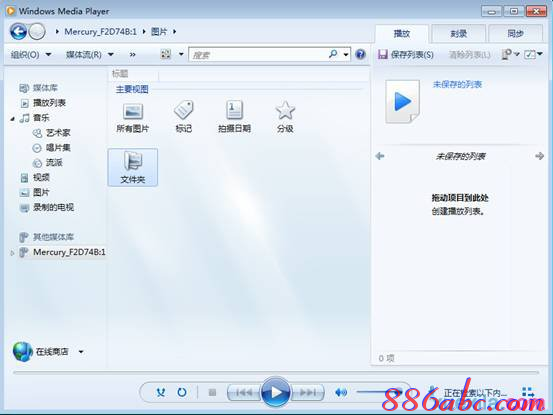The image size is (553, 415).
Task: Stop playback with the square button
Action: pos(212,392)
